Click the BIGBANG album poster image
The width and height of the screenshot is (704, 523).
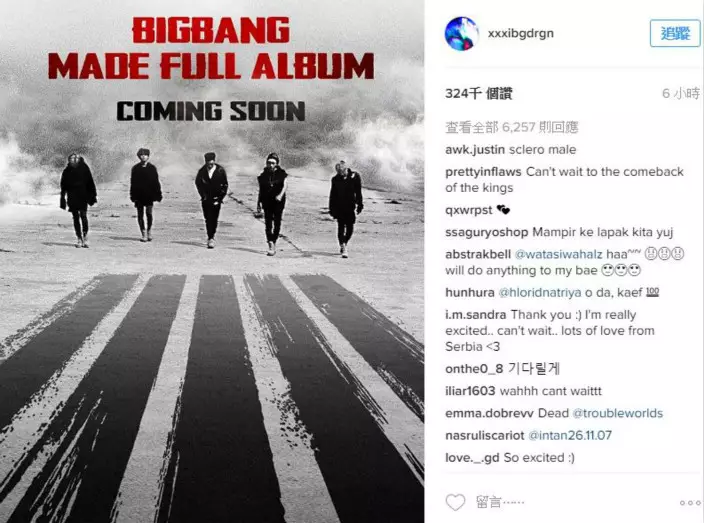(x=212, y=261)
